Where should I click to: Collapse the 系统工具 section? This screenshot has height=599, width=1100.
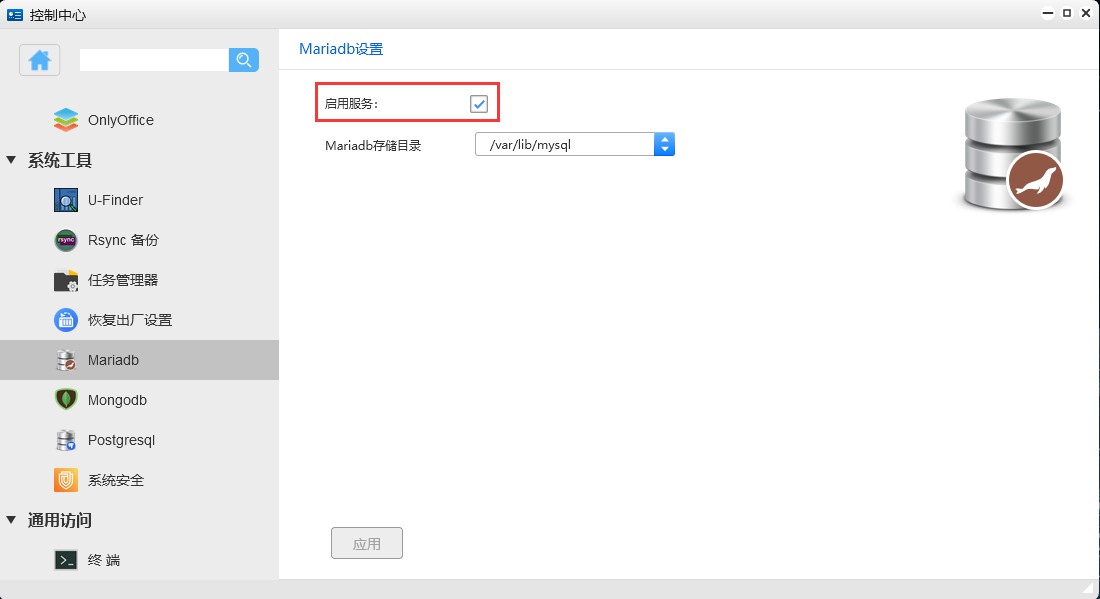click(12, 160)
